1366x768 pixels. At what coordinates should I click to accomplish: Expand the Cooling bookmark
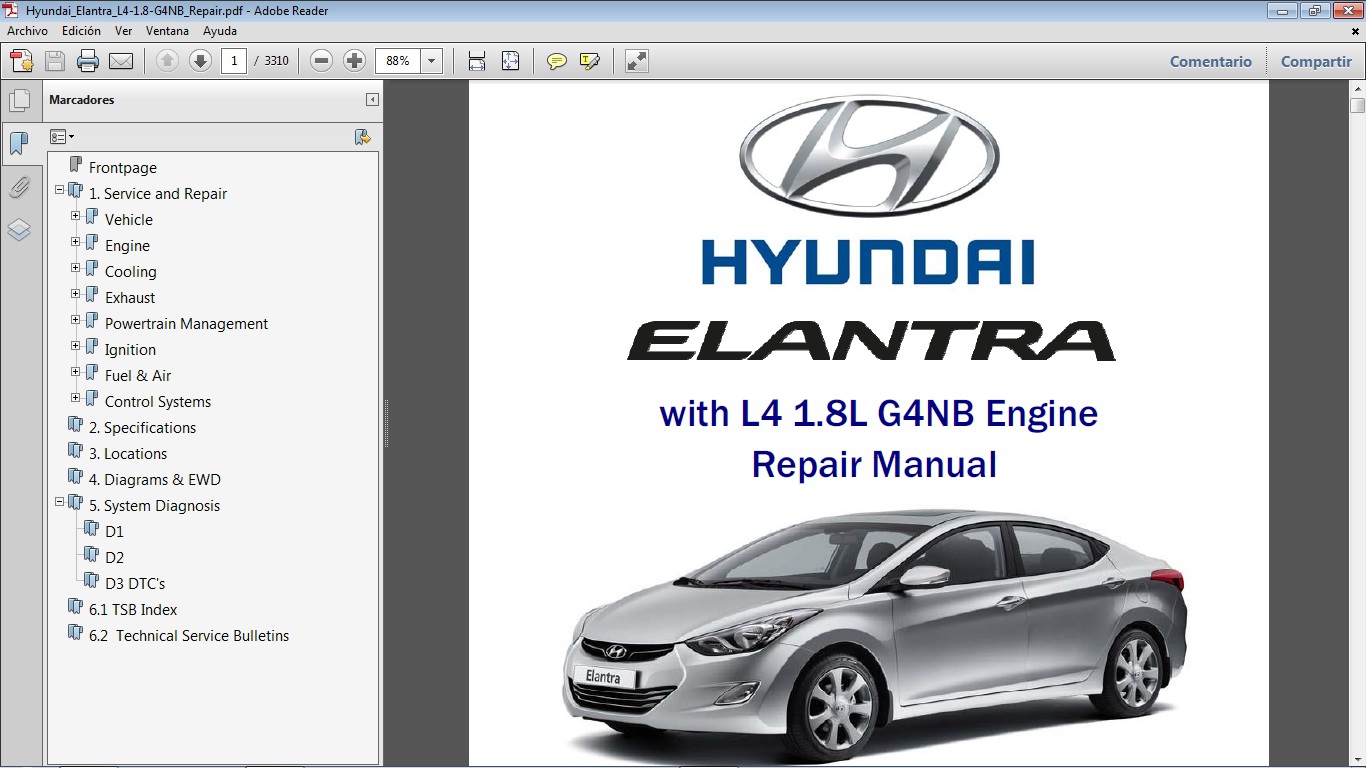pyautogui.click(x=75, y=267)
